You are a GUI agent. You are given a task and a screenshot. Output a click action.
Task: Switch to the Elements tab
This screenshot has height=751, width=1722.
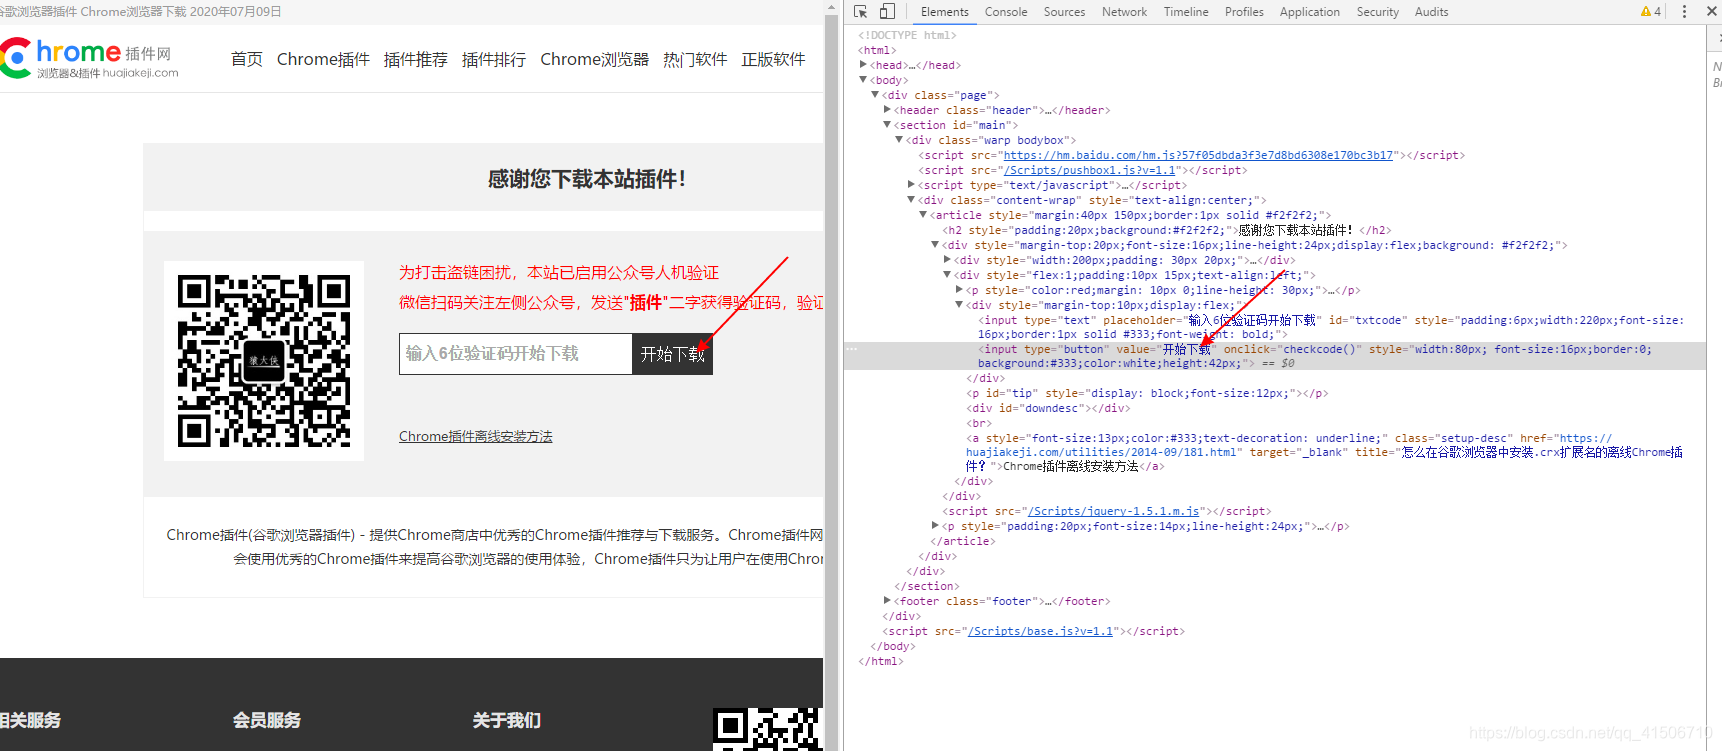pyautogui.click(x=944, y=12)
